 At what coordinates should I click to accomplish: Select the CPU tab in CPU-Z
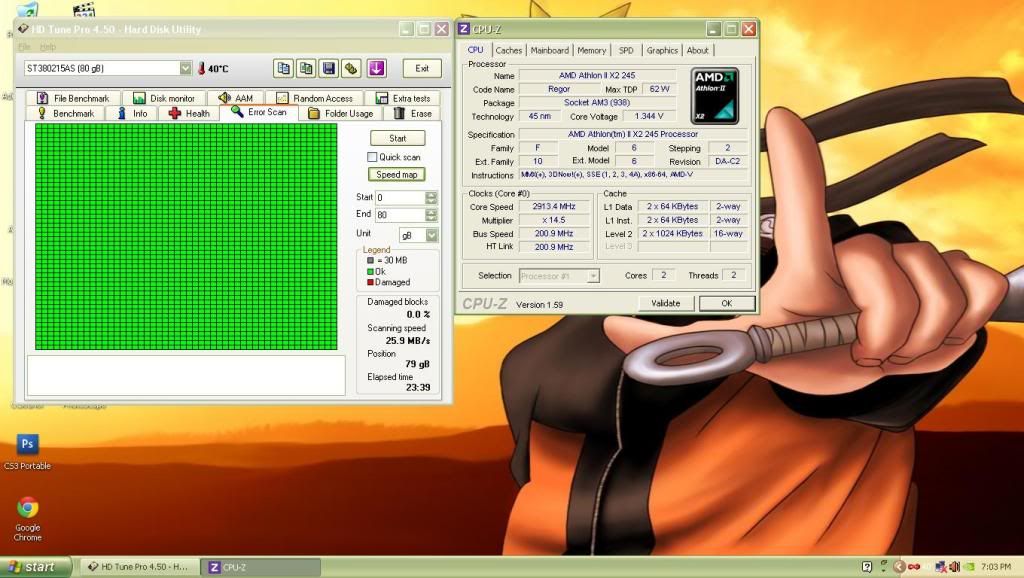pos(475,50)
